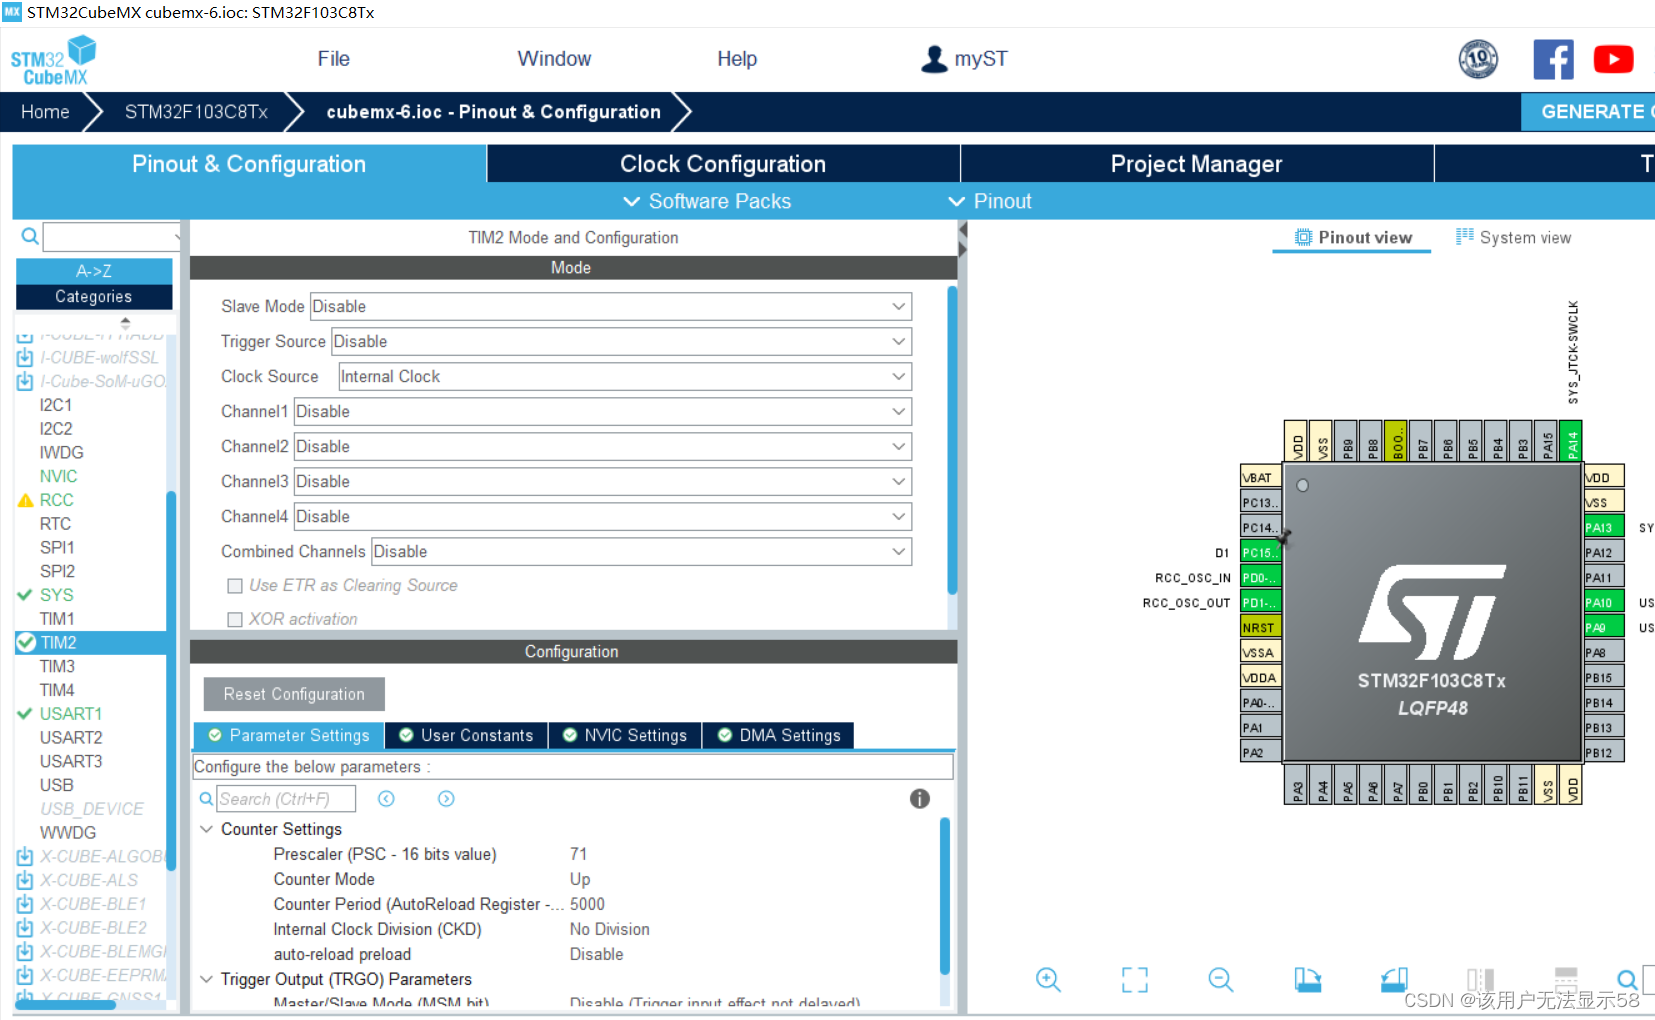The width and height of the screenshot is (1655, 1020).
Task: Click the STM32F103C8Tx breadcrumb
Action: (x=196, y=112)
